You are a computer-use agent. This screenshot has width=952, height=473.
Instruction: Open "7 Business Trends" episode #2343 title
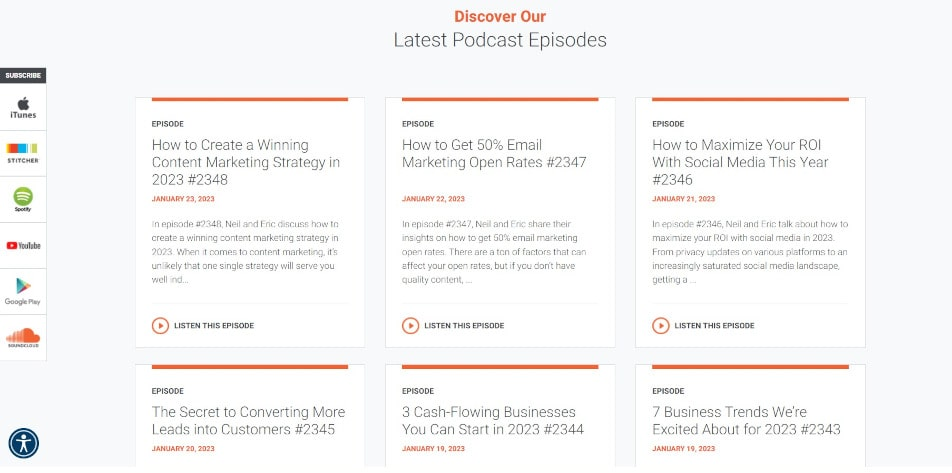click(x=746, y=421)
